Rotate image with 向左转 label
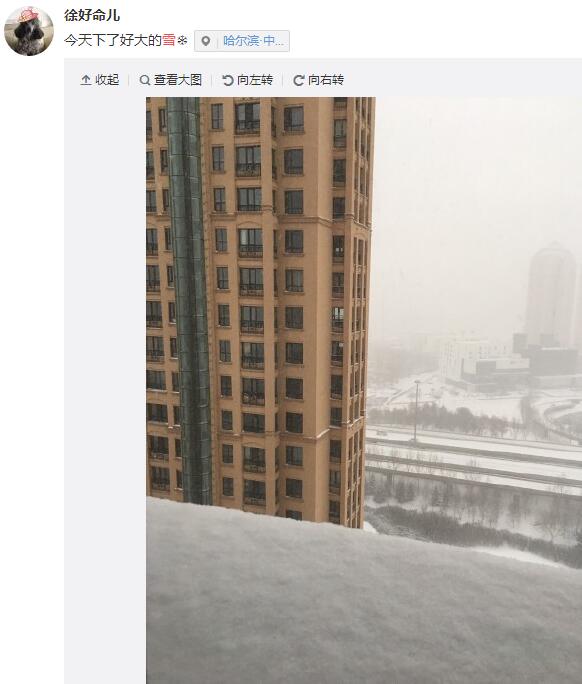Screen dimensions: 582x684 click(x=255, y=80)
